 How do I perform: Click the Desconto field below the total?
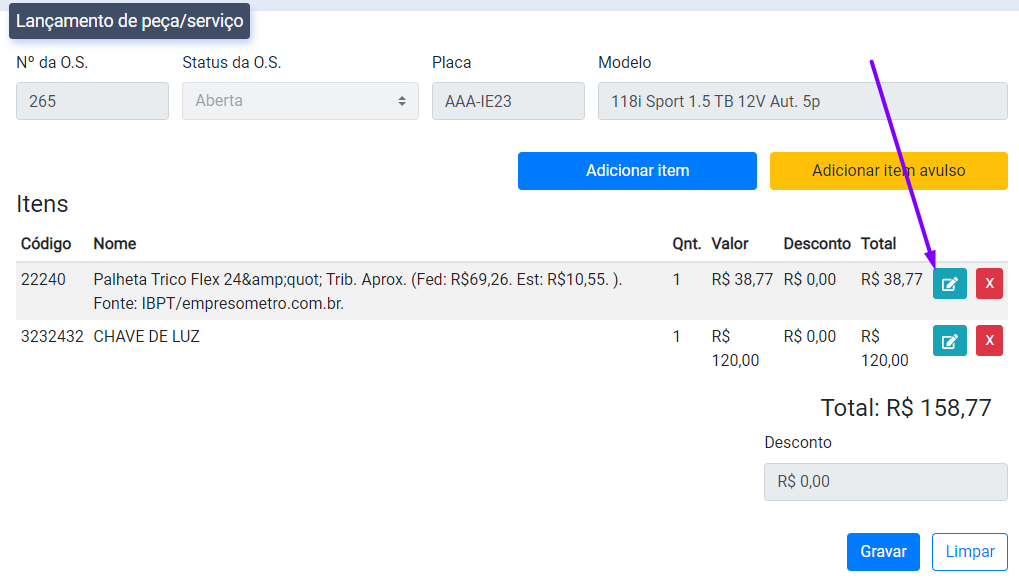point(885,481)
